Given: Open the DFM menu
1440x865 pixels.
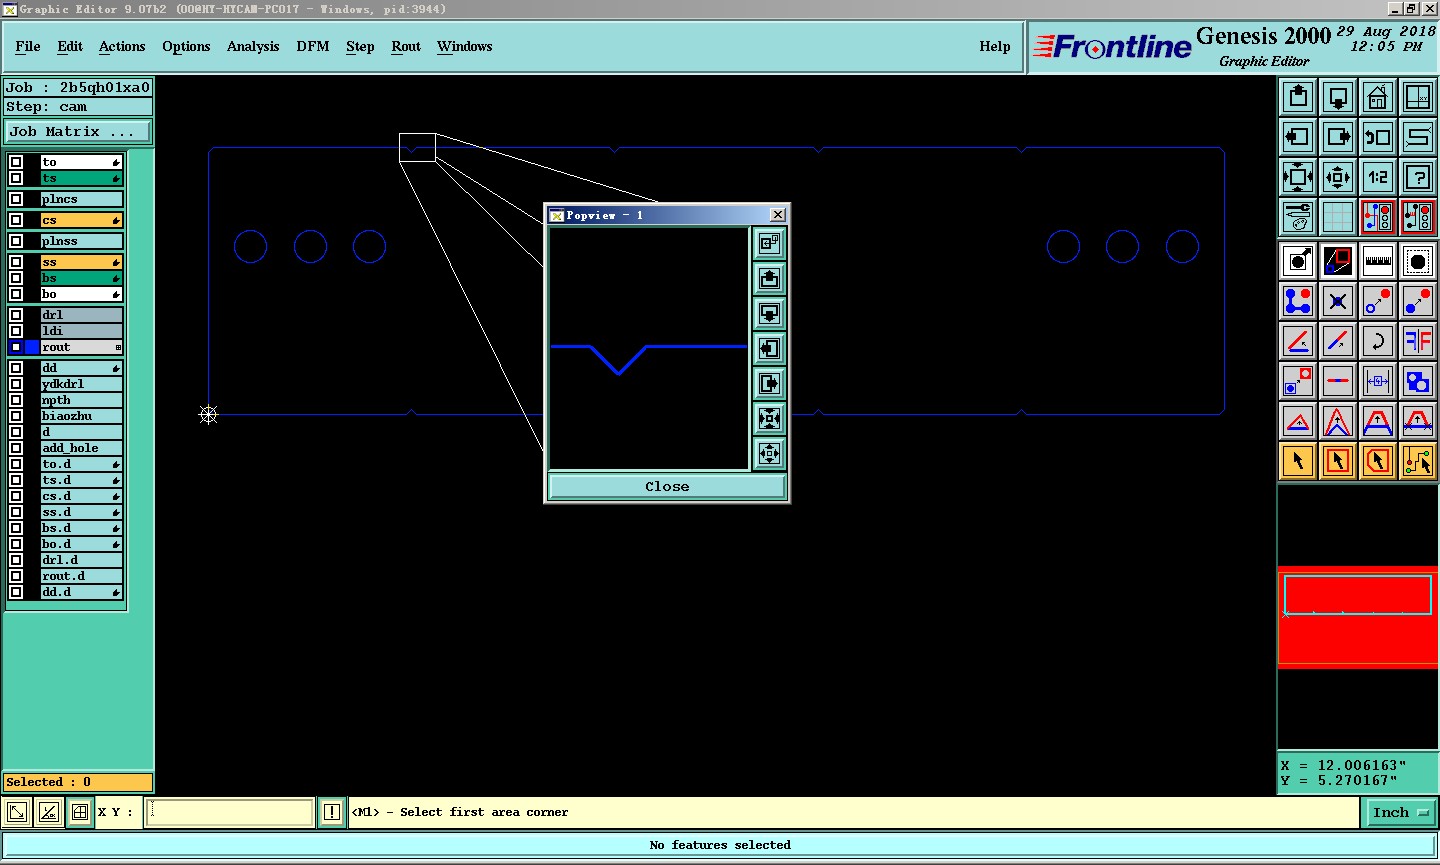Looking at the screenshot, I should [313, 46].
